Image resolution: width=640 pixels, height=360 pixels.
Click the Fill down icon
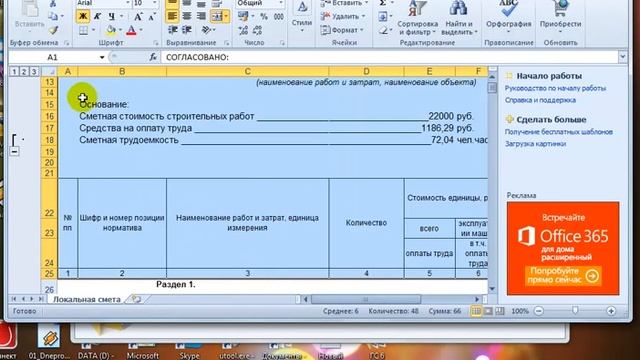[382, 17]
